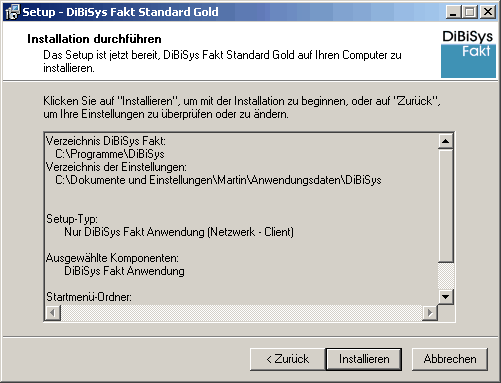Click the Startmenü-Ordner line
Viewport: 501px width, 383px height.
click(x=89, y=297)
